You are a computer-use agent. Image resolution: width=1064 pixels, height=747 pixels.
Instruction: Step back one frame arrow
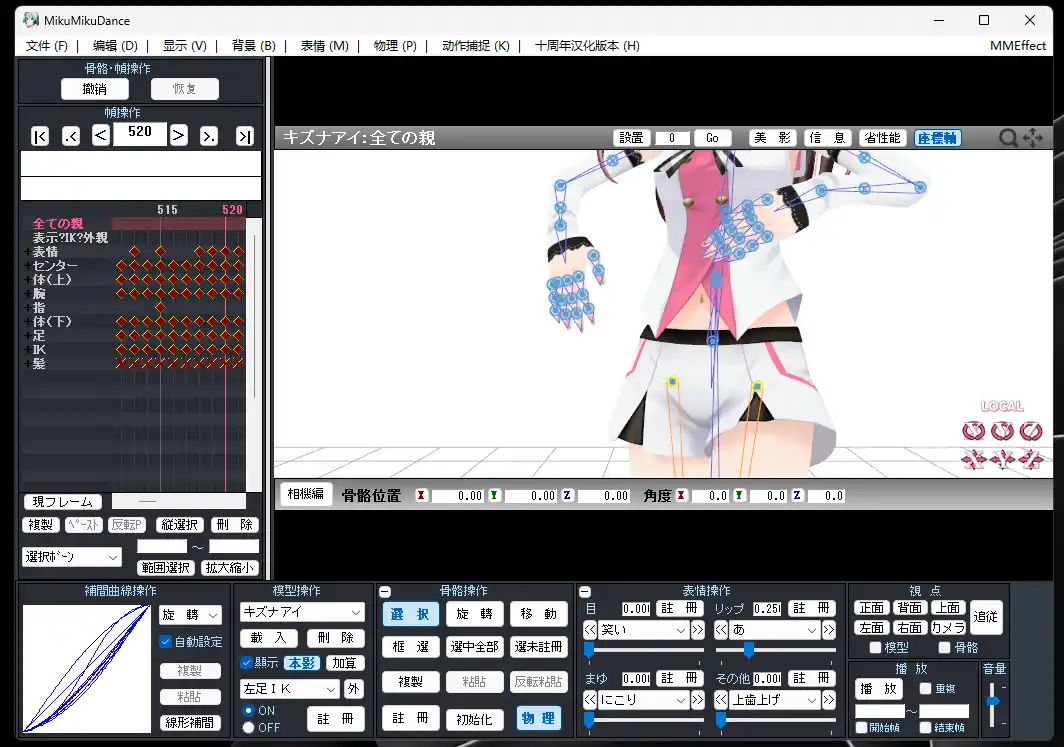point(100,135)
